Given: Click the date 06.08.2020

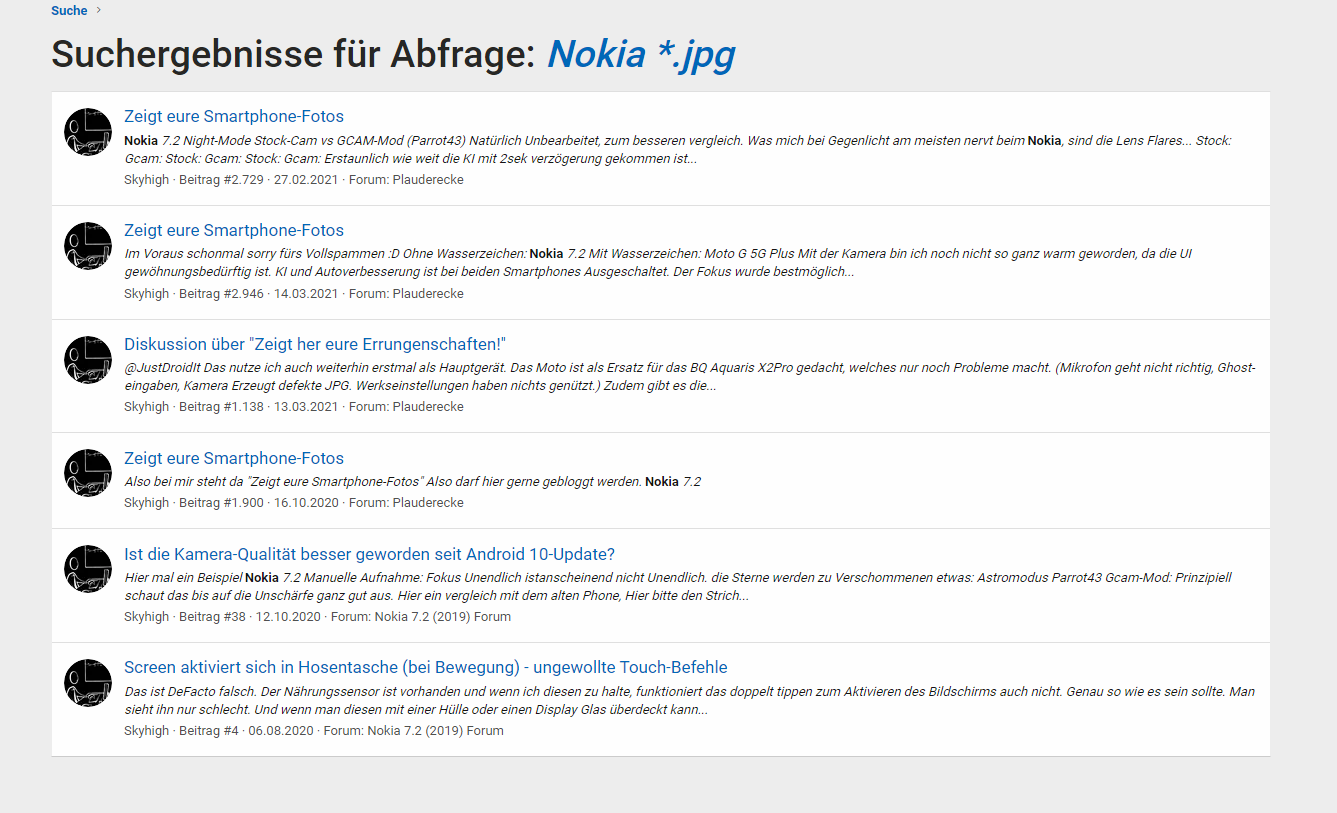Looking at the screenshot, I should [281, 731].
